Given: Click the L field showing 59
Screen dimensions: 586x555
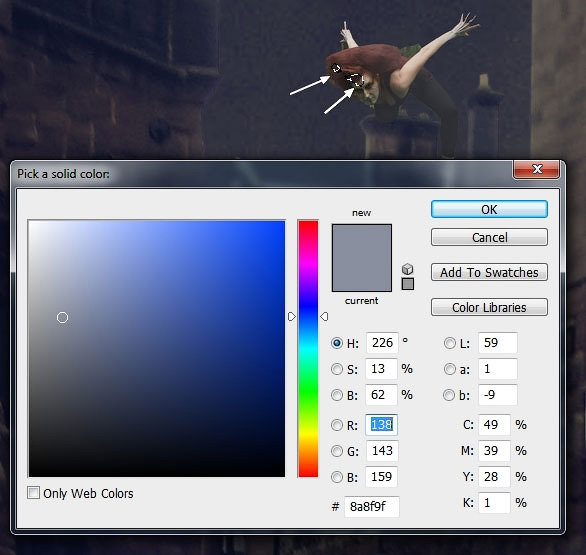Looking at the screenshot, I should coord(498,343).
